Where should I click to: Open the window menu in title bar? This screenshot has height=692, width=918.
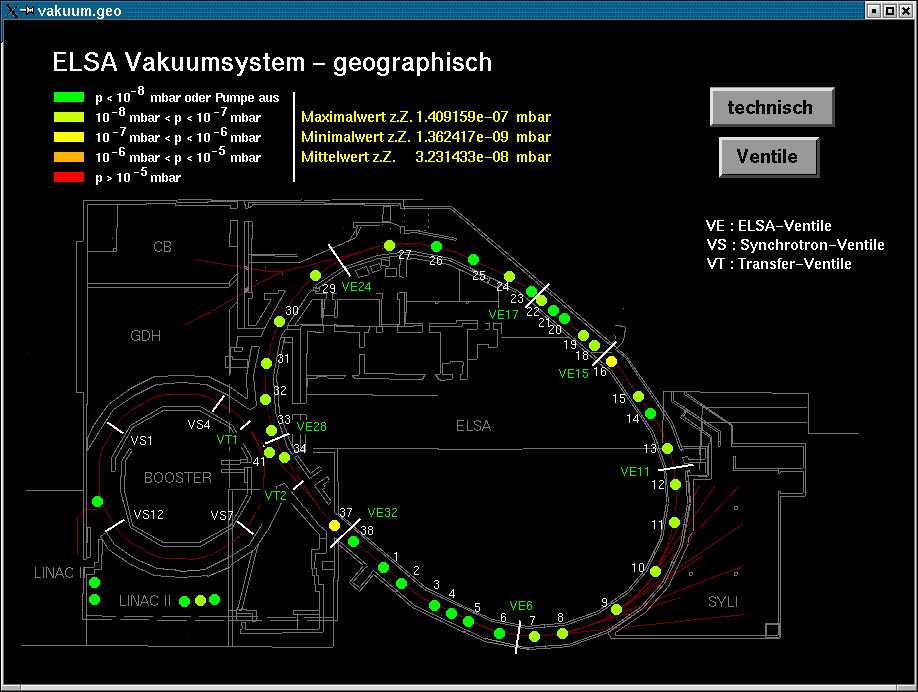(12, 10)
